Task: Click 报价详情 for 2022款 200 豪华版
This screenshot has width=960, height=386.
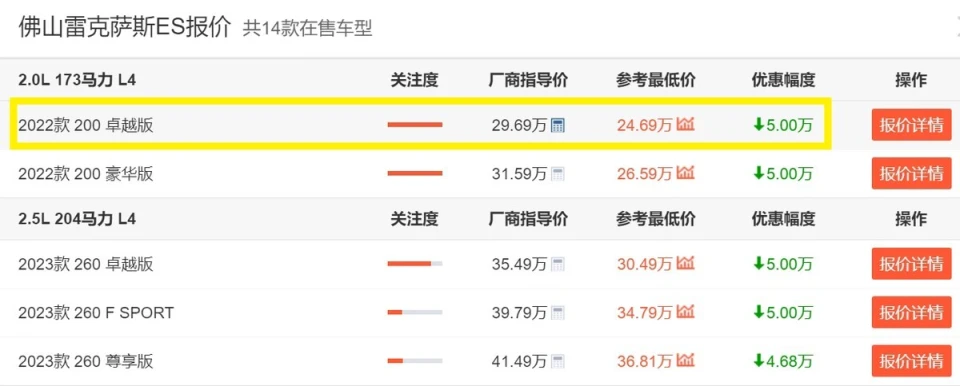Action: pos(912,173)
